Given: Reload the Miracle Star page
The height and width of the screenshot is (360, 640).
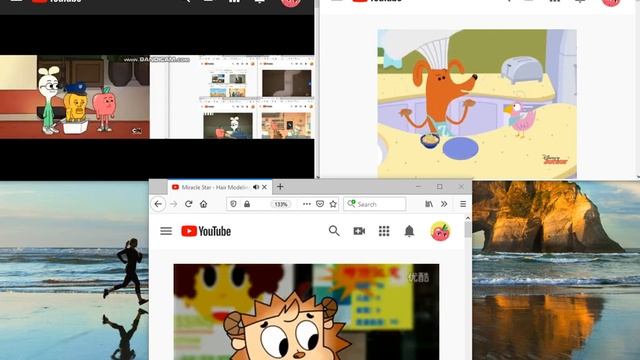Looking at the screenshot, I should pos(189,204).
